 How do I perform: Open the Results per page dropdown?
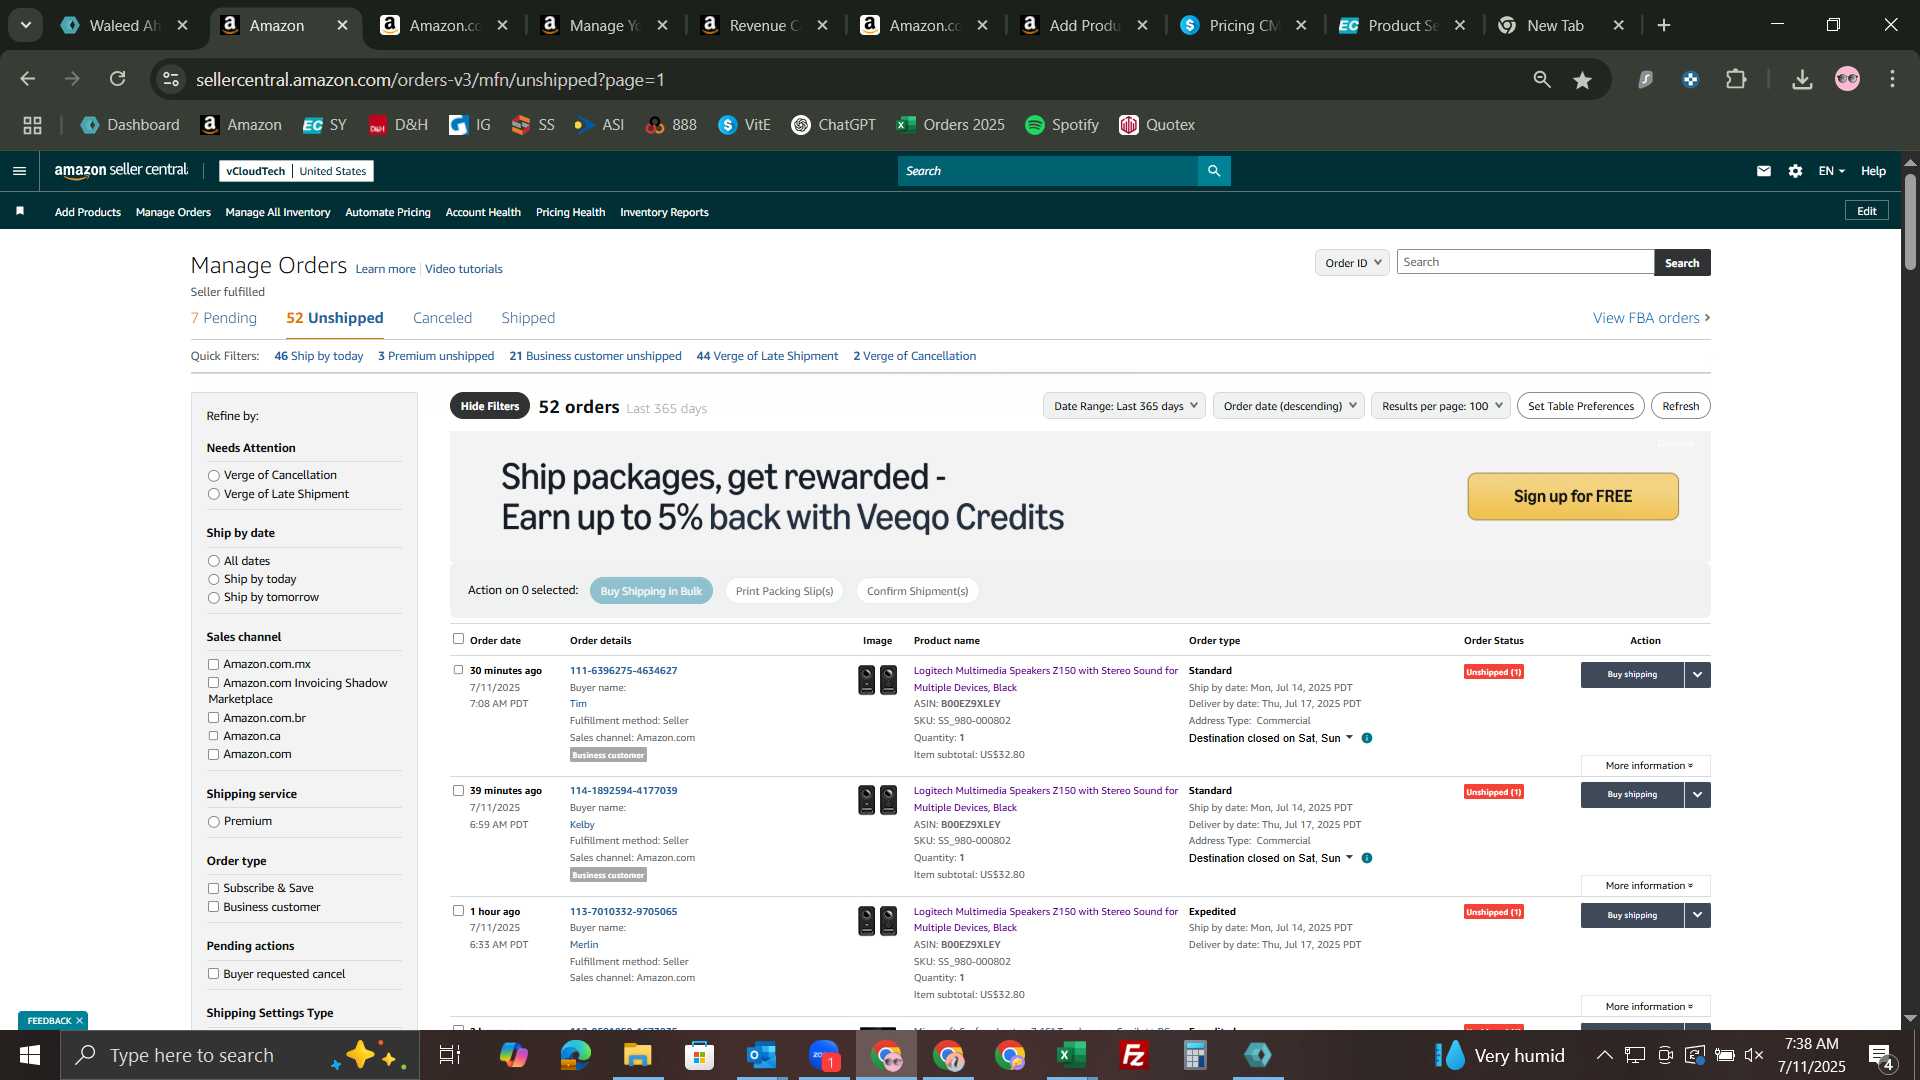click(x=1441, y=406)
